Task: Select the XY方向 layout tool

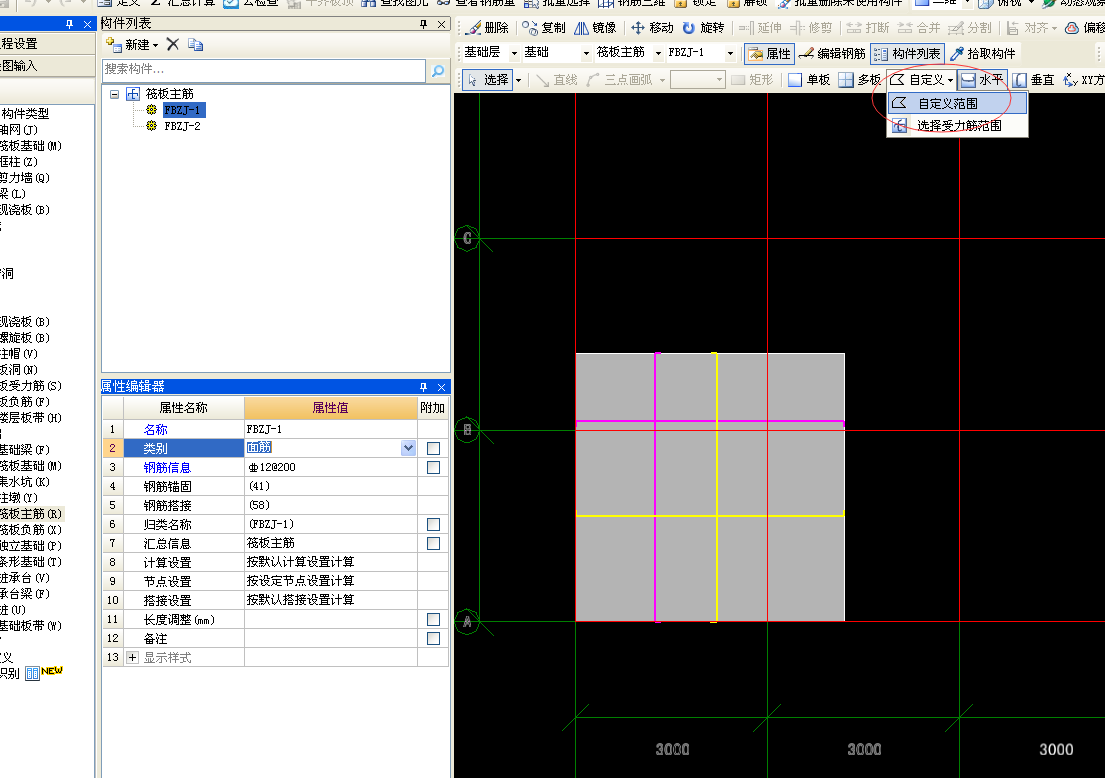Action: 1084,80
